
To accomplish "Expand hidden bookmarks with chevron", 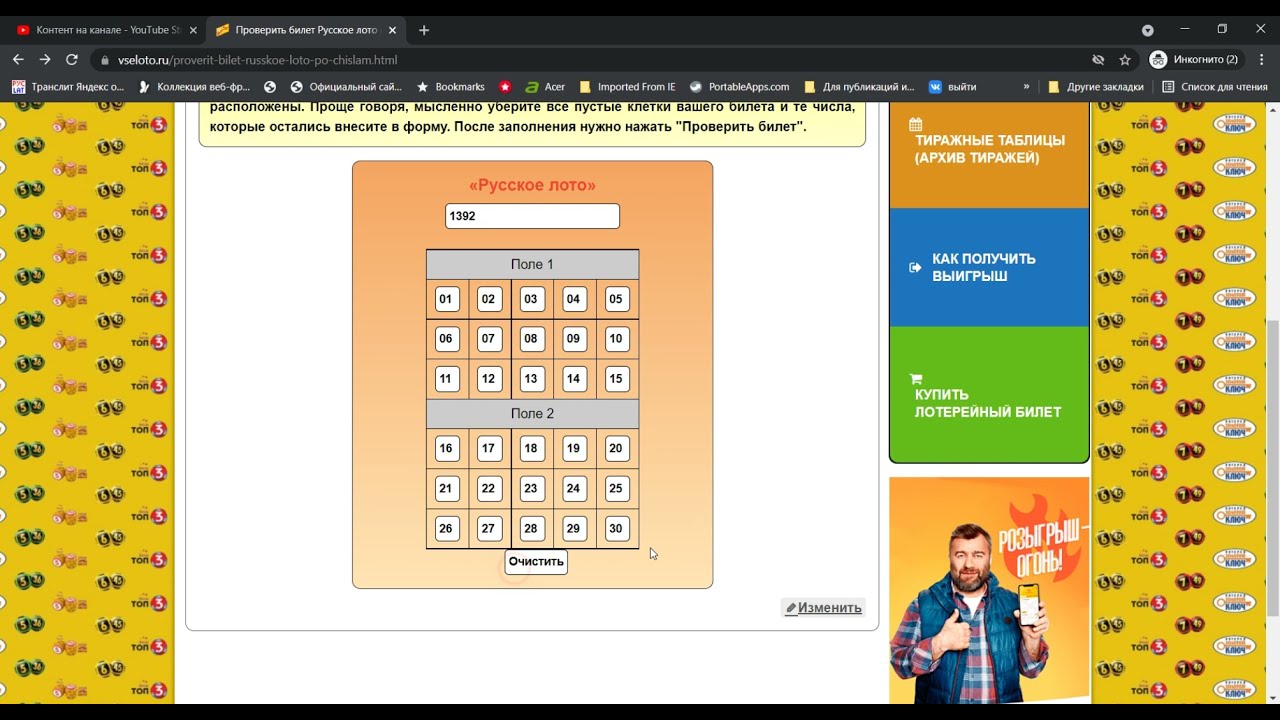I will 1026,87.
